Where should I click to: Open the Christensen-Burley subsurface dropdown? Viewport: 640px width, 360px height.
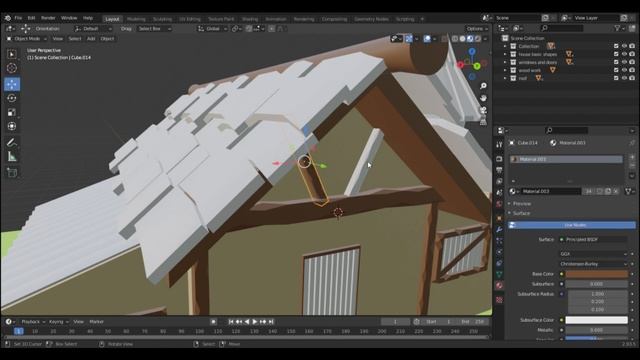(x=593, y=264)
